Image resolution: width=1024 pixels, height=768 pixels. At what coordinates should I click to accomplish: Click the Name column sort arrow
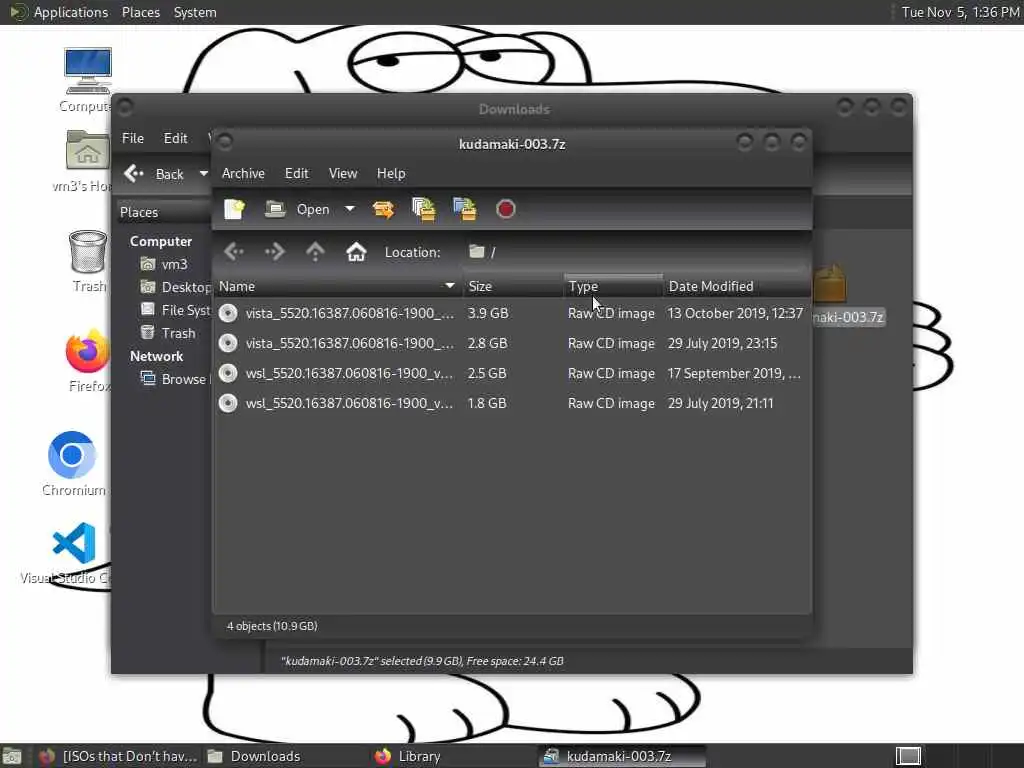(x=449, y=286)
